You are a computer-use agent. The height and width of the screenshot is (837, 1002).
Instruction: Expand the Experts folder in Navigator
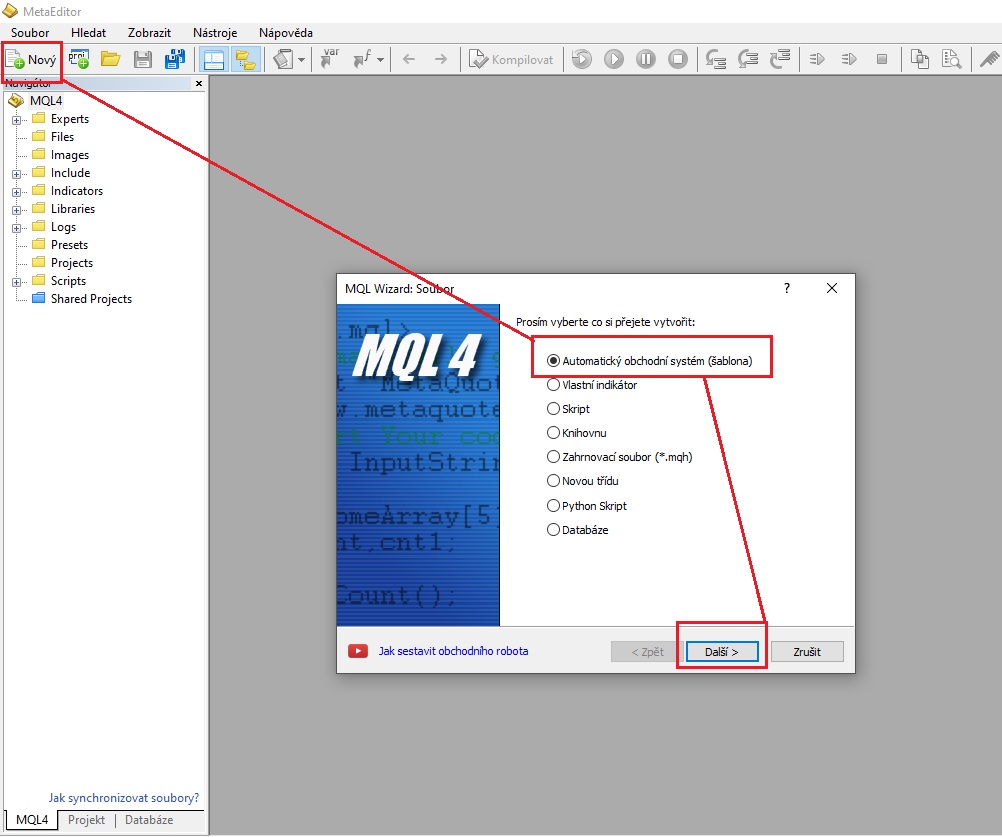[17, 119]
